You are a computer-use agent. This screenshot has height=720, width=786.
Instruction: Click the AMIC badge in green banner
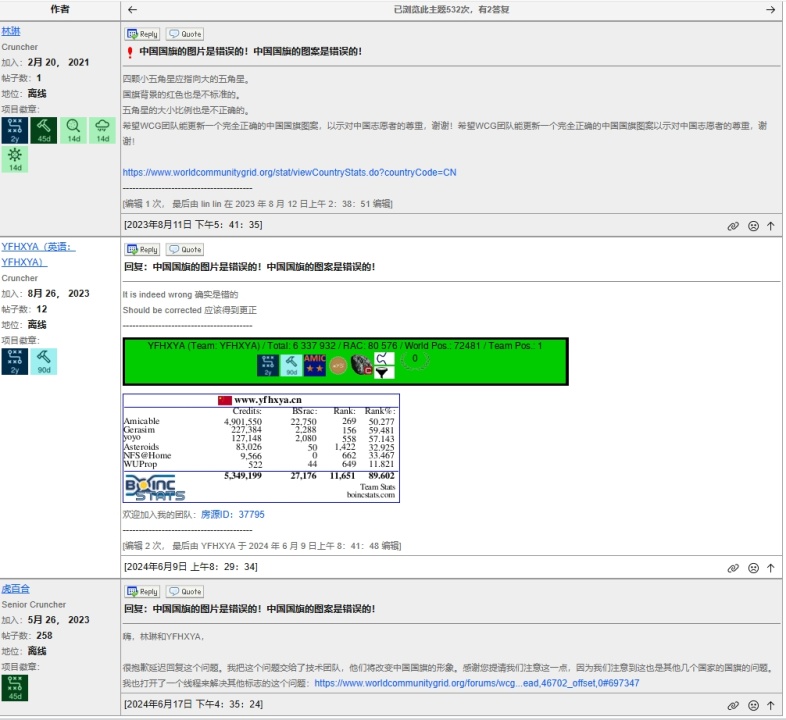315,365
